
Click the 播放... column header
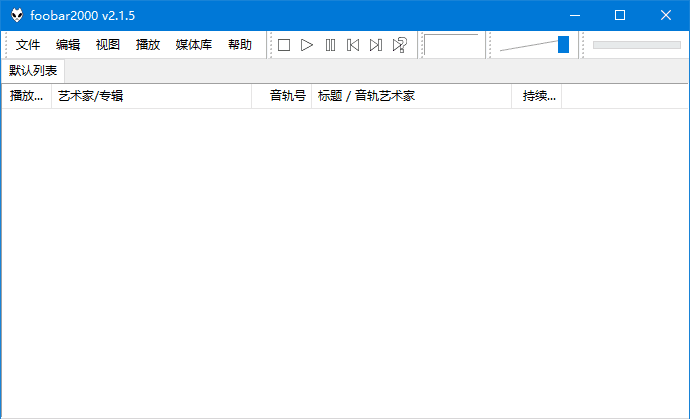(x=26, y=96)
